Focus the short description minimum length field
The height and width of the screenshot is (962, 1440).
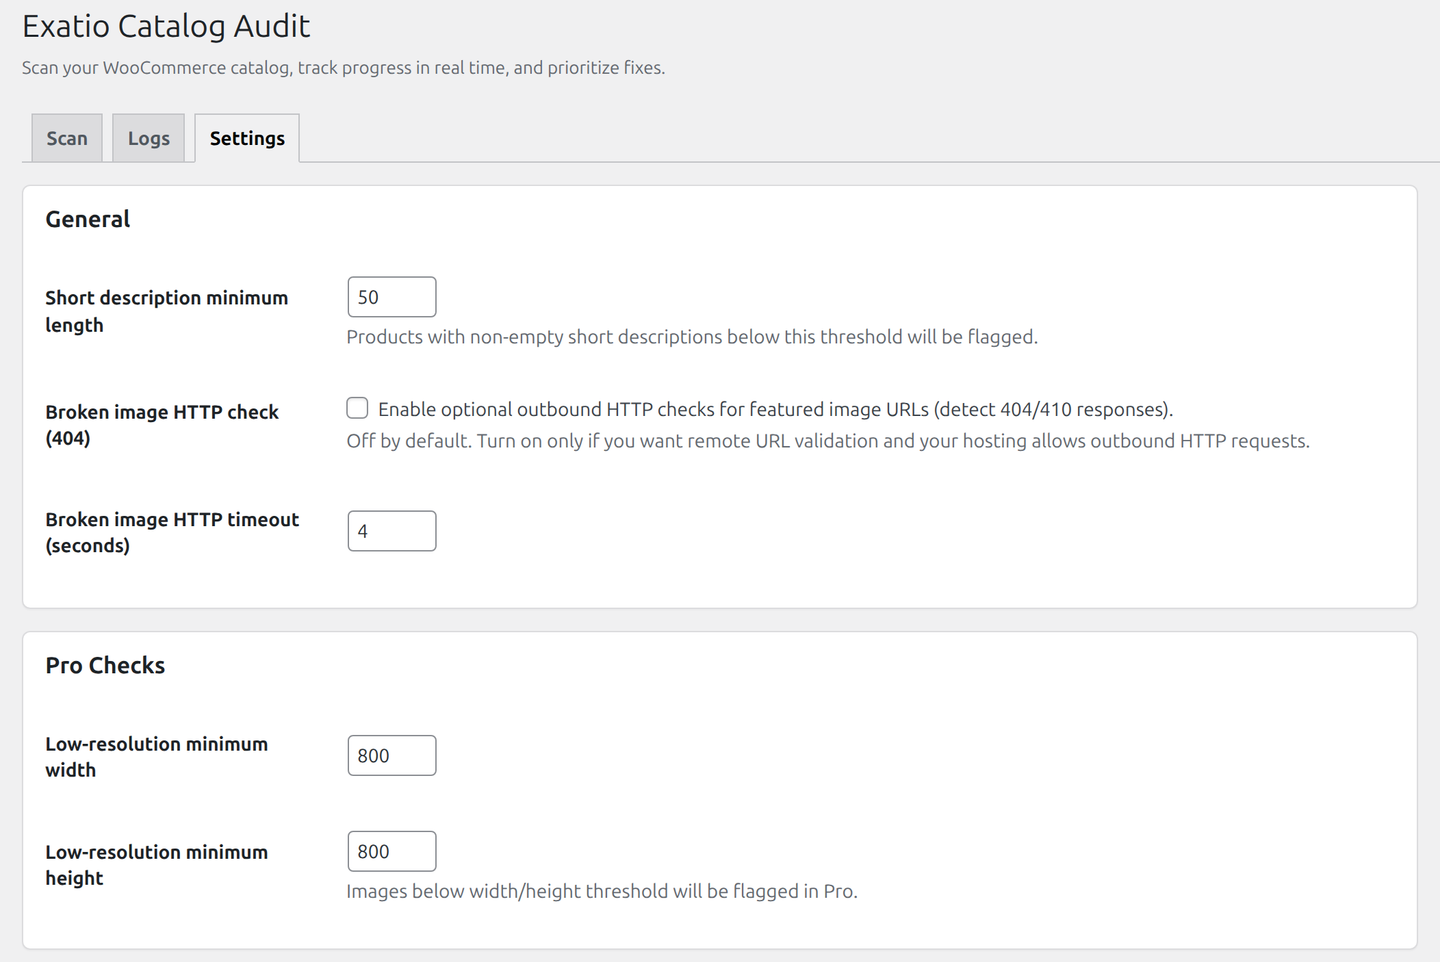click(x=392, y=297)
